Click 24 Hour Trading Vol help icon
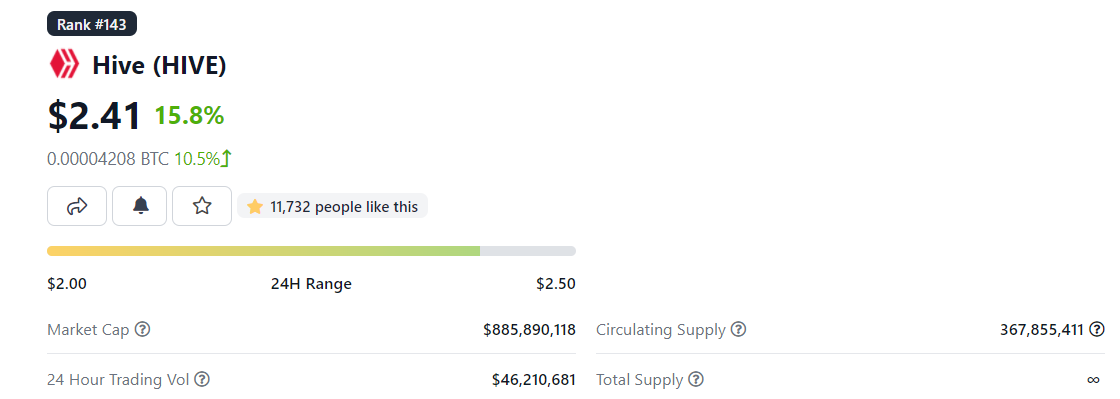This screenshot has width=1120, height=399. pyautogui.click(x=202, y=380)
